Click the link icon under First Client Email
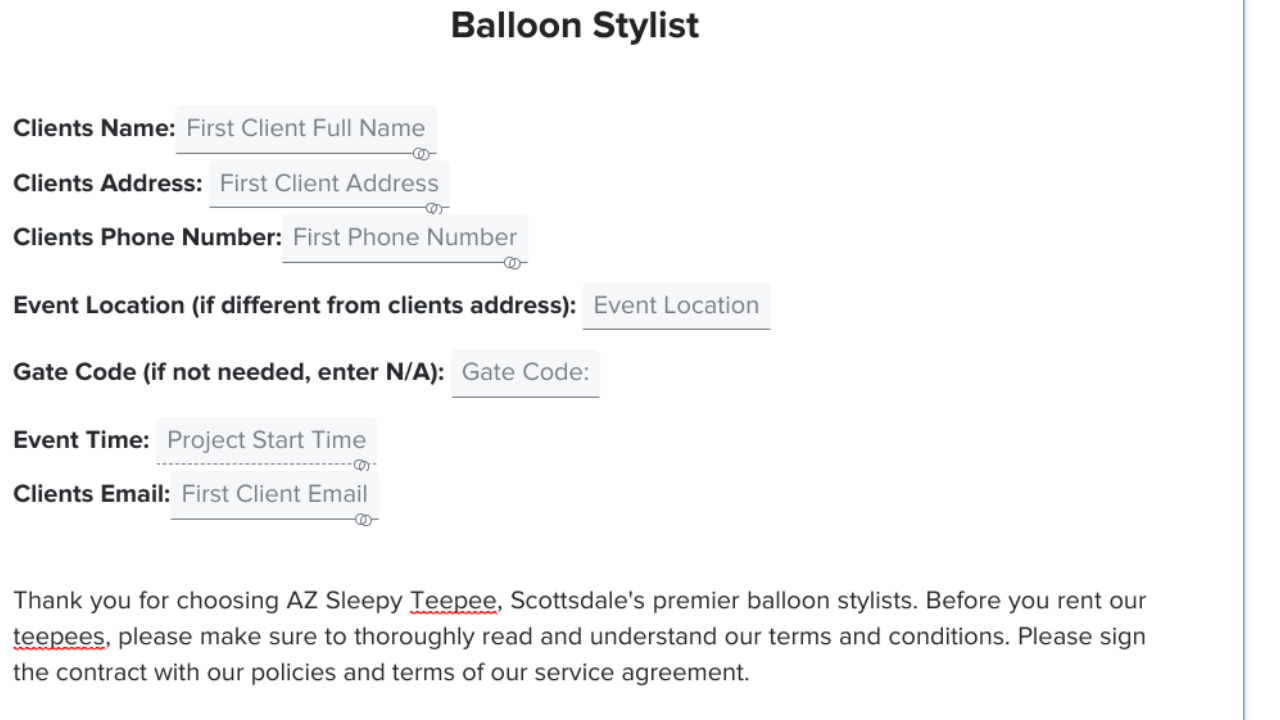This screenshot has width=1280, height=720. pyautogui.click(x=364, y=519)
